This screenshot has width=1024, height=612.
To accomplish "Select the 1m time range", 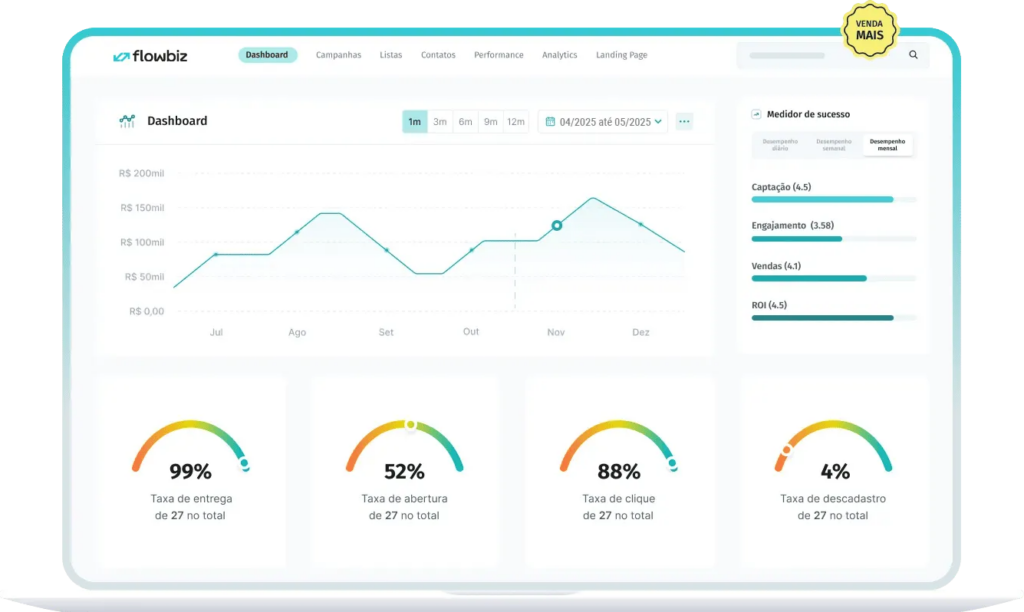I will pyautogui.click(x=414, y=122).
